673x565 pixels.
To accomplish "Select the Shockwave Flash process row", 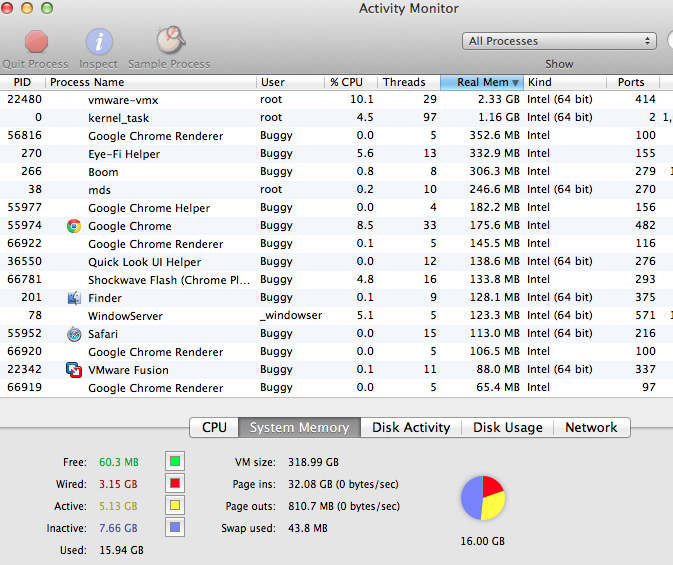I will click(x=336, y=280).
